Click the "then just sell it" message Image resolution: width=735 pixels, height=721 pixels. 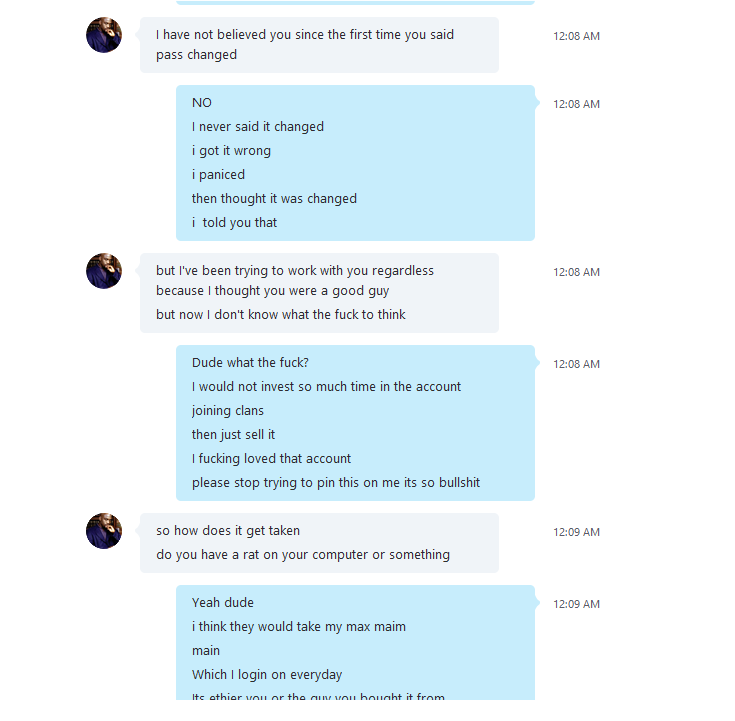(x=233, y=435)
